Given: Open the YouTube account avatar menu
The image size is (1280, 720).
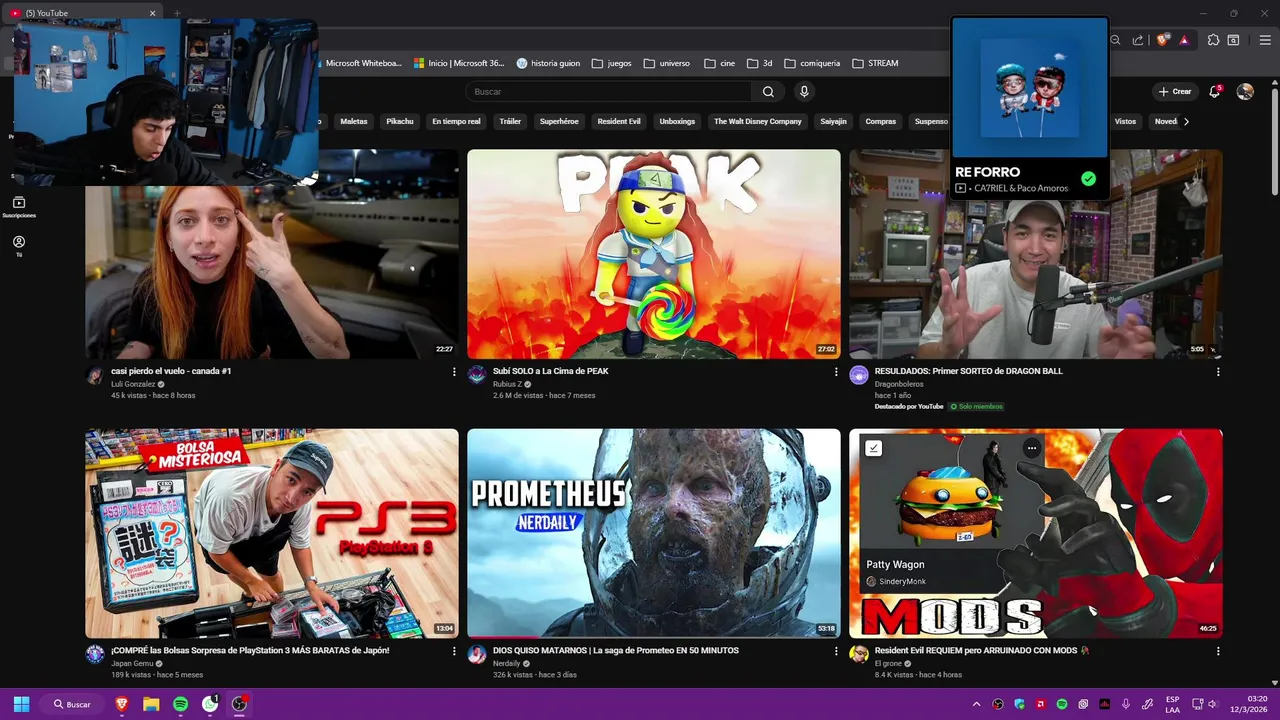Looking at the screenshot, I should 1245,91.
